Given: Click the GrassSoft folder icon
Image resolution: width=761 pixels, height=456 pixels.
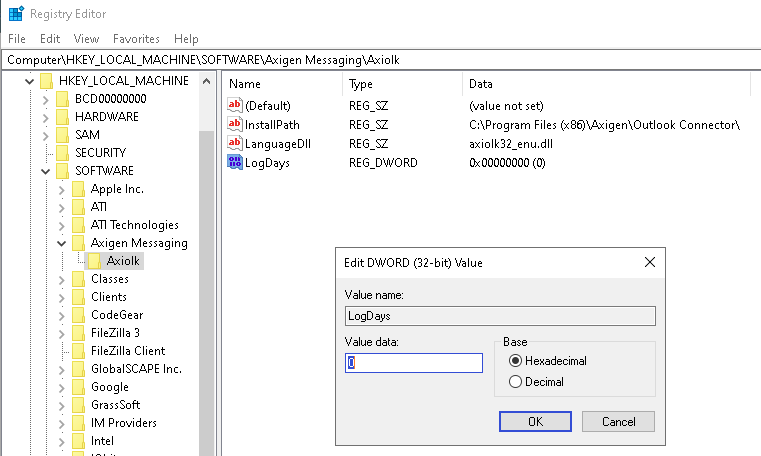Looking at the screenshot, I should [79, 405].
